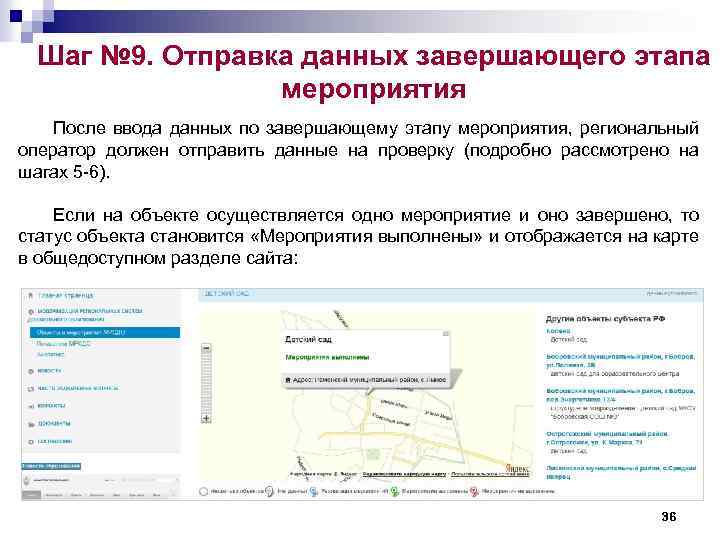Zoom in the map with plus button
The width and height of the screenshot is (720, 540).
click(x=207, y=419)
